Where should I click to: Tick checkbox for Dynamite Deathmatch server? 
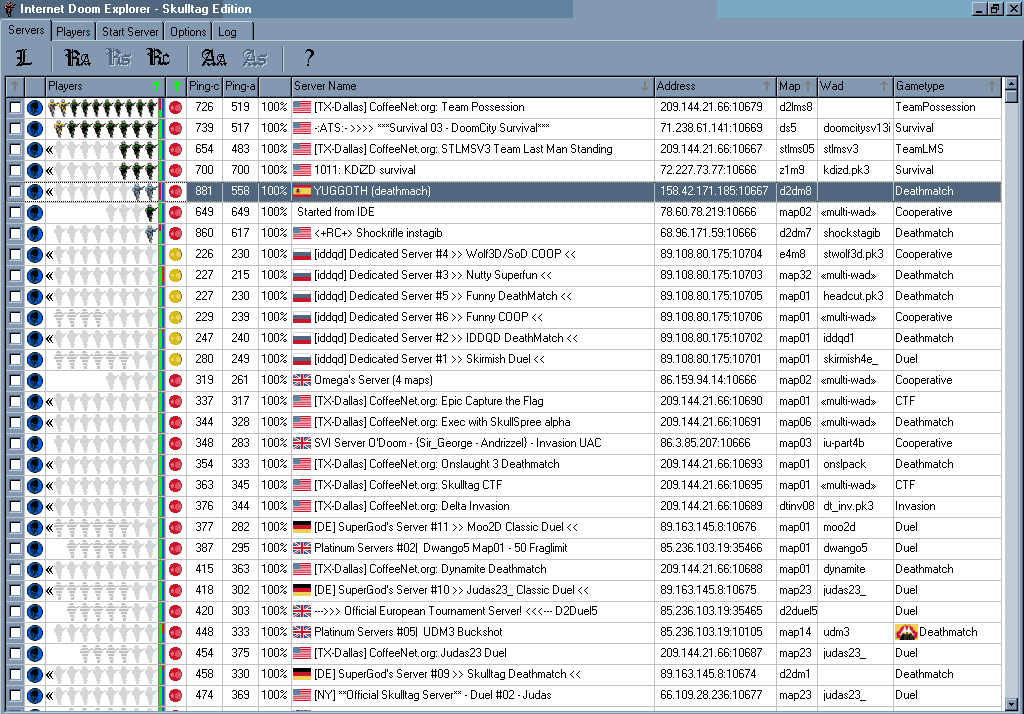[x=15, y=569]
